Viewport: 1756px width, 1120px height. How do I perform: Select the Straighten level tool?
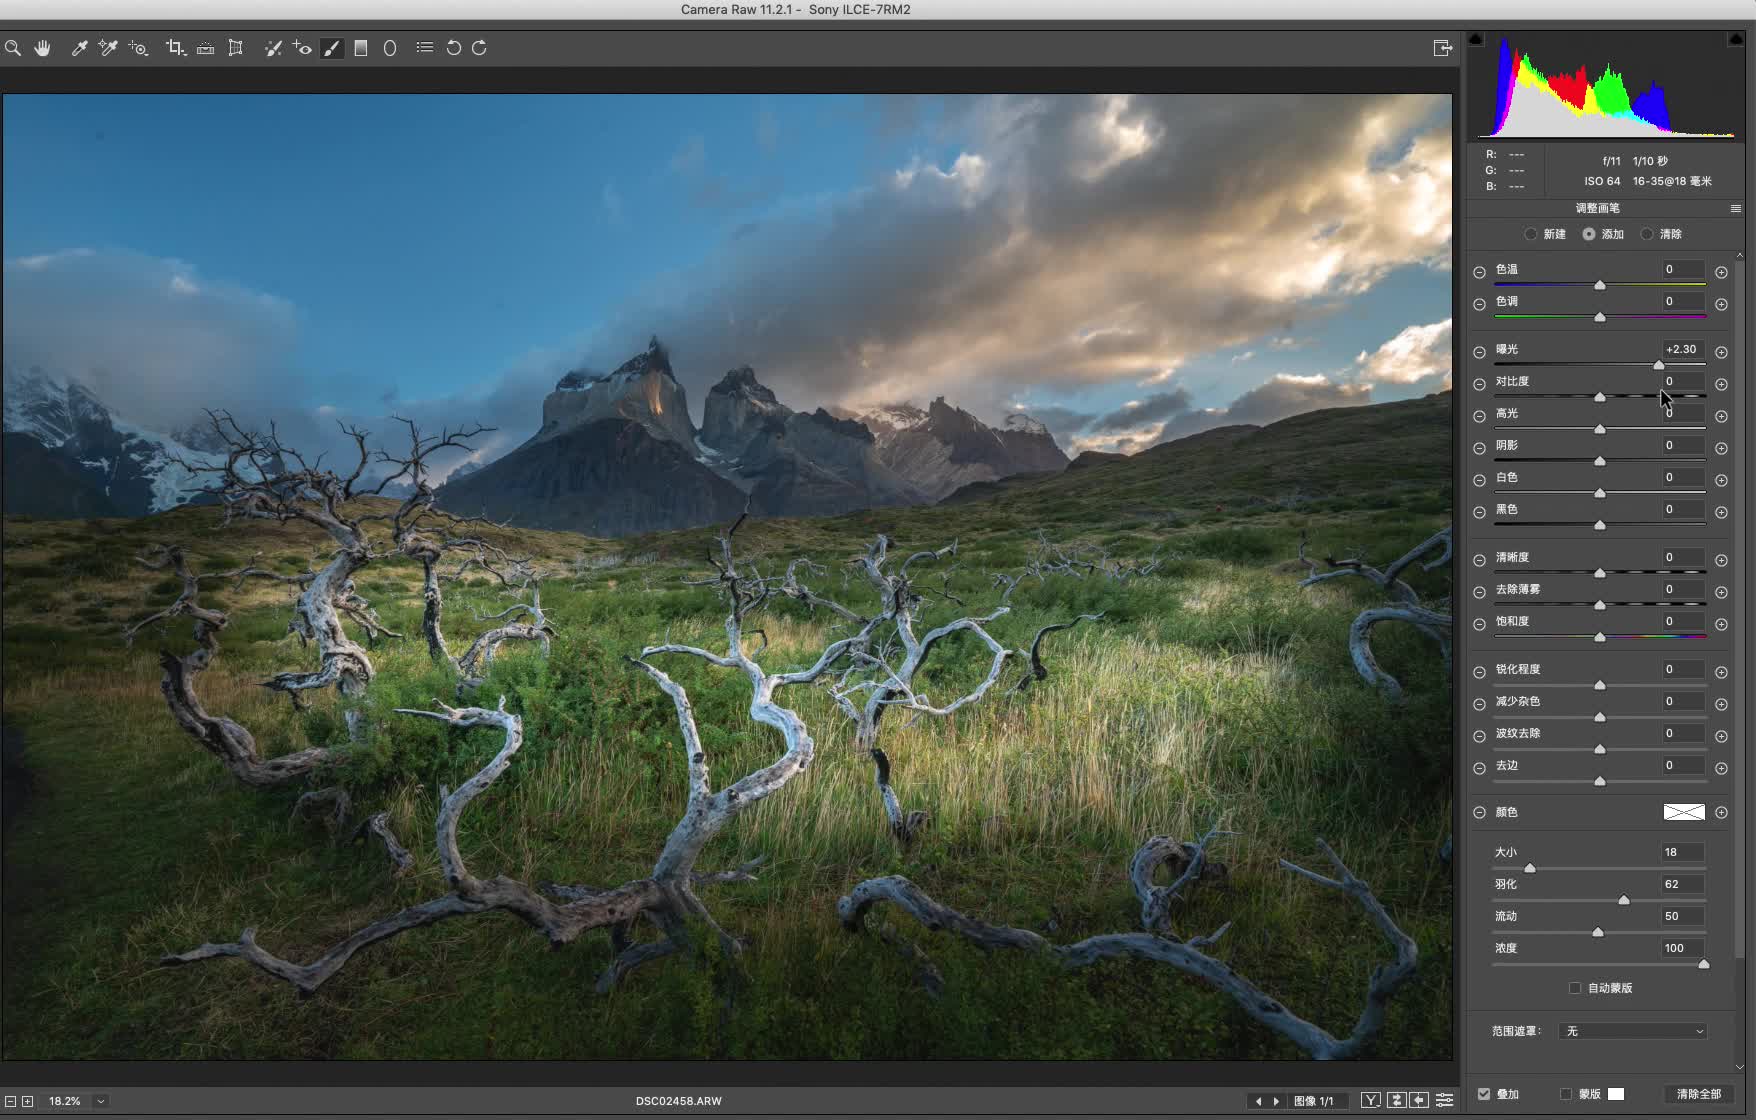[205, 48]
